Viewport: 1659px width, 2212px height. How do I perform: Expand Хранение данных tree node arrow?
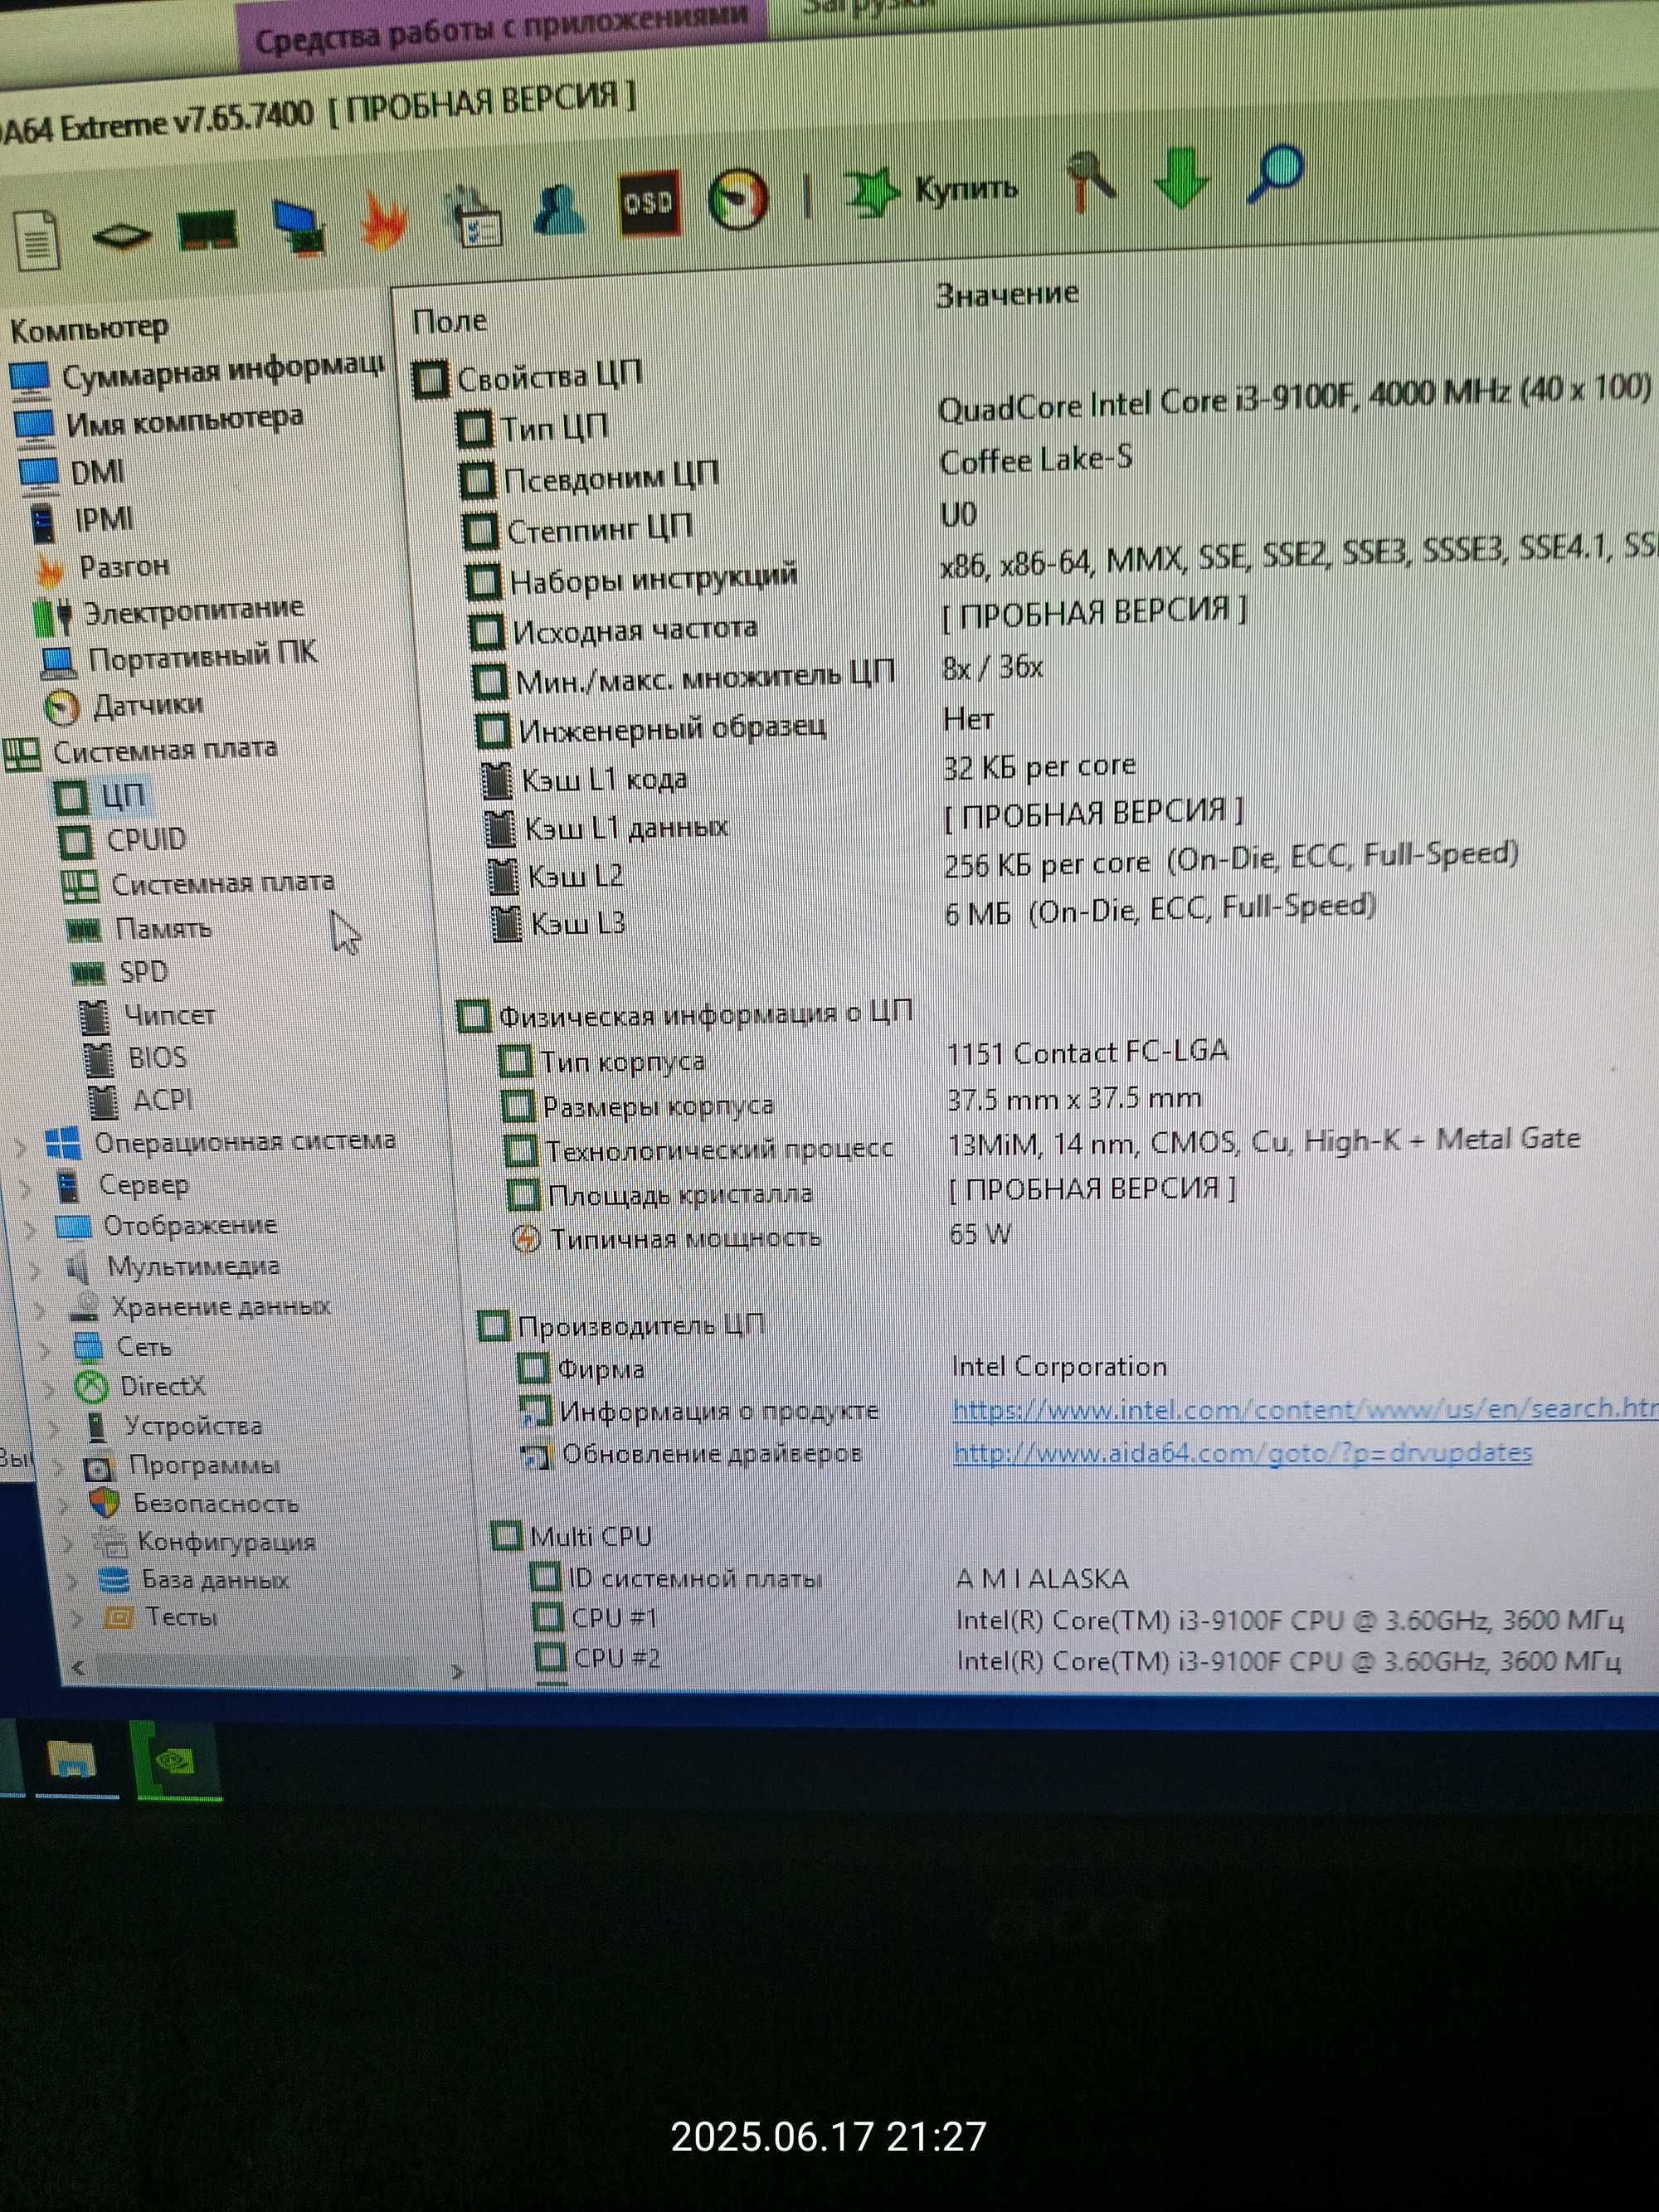[40, 1310]
